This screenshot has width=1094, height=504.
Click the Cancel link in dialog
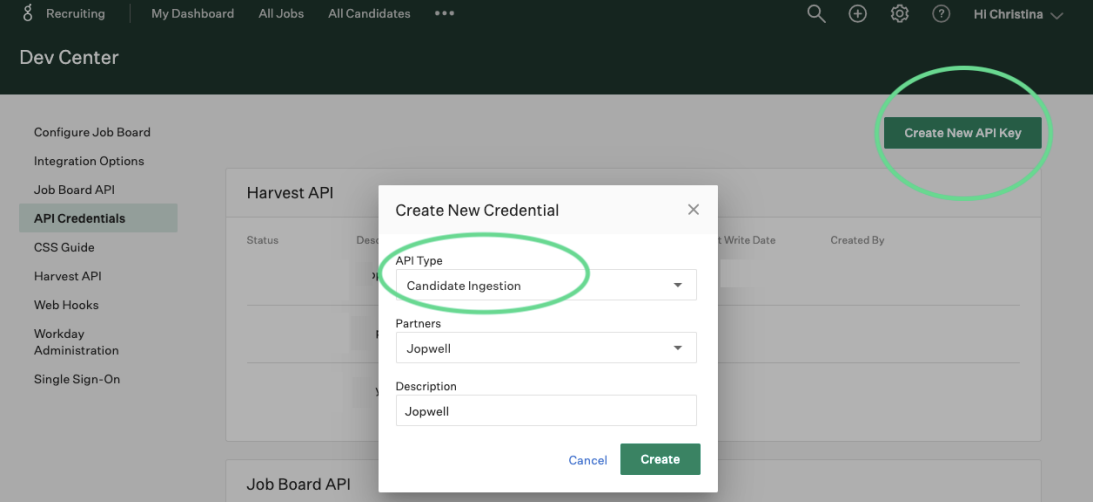click(587, 460)
